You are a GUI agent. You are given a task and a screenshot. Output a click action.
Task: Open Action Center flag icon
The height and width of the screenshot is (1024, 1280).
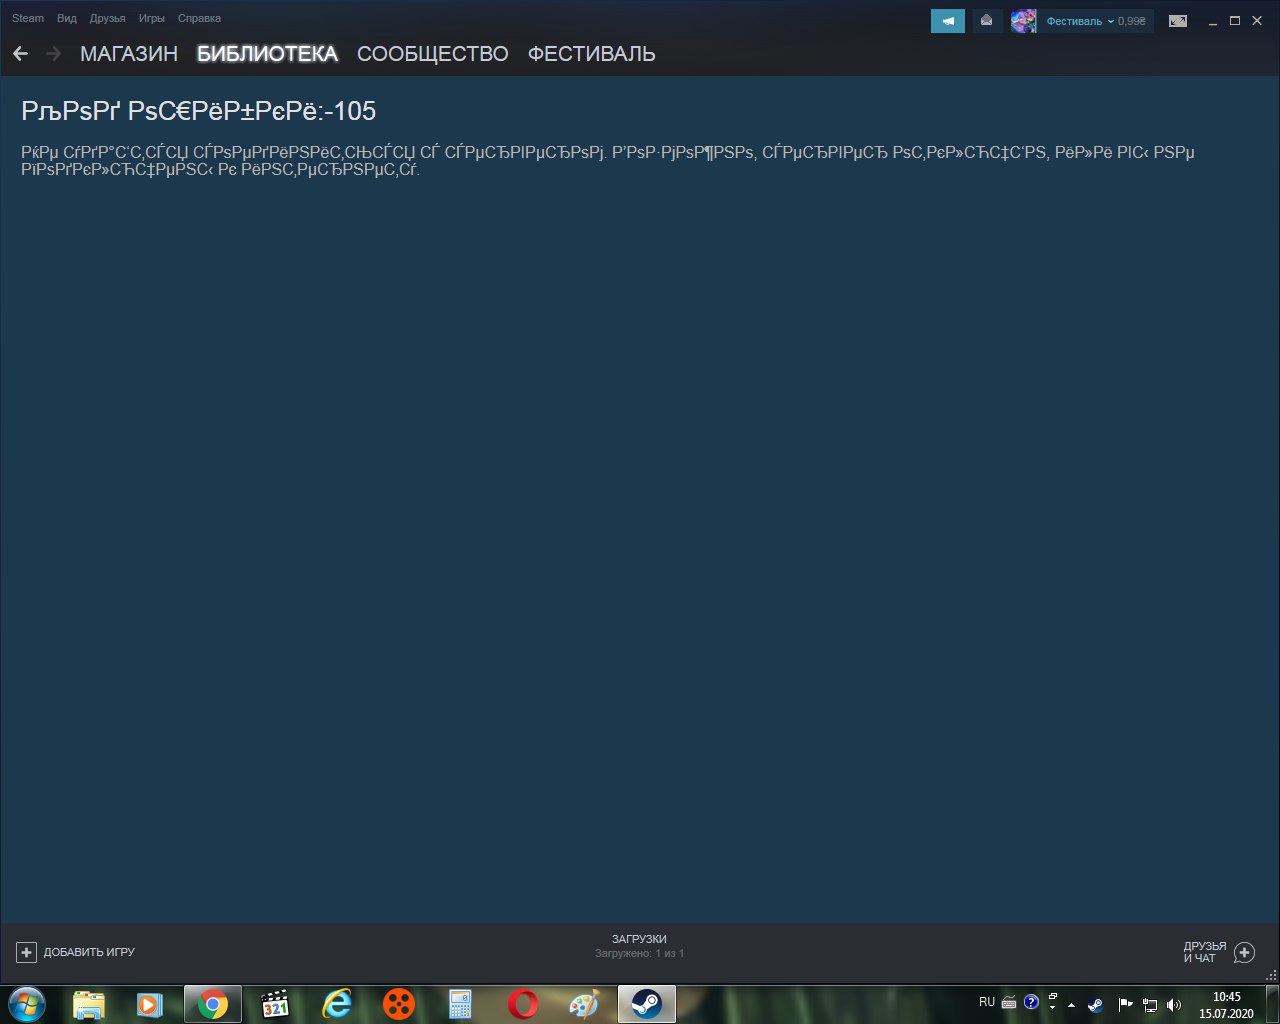pos(1125,1004)
